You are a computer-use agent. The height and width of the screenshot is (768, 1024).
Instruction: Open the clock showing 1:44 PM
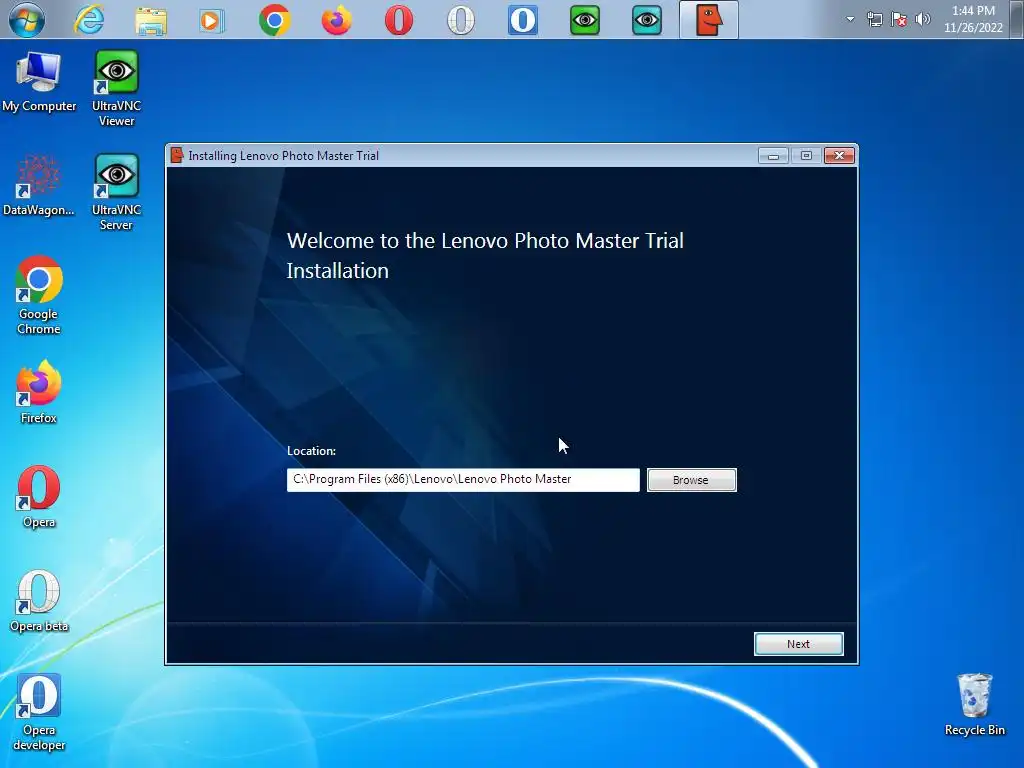tap(973, 19)
